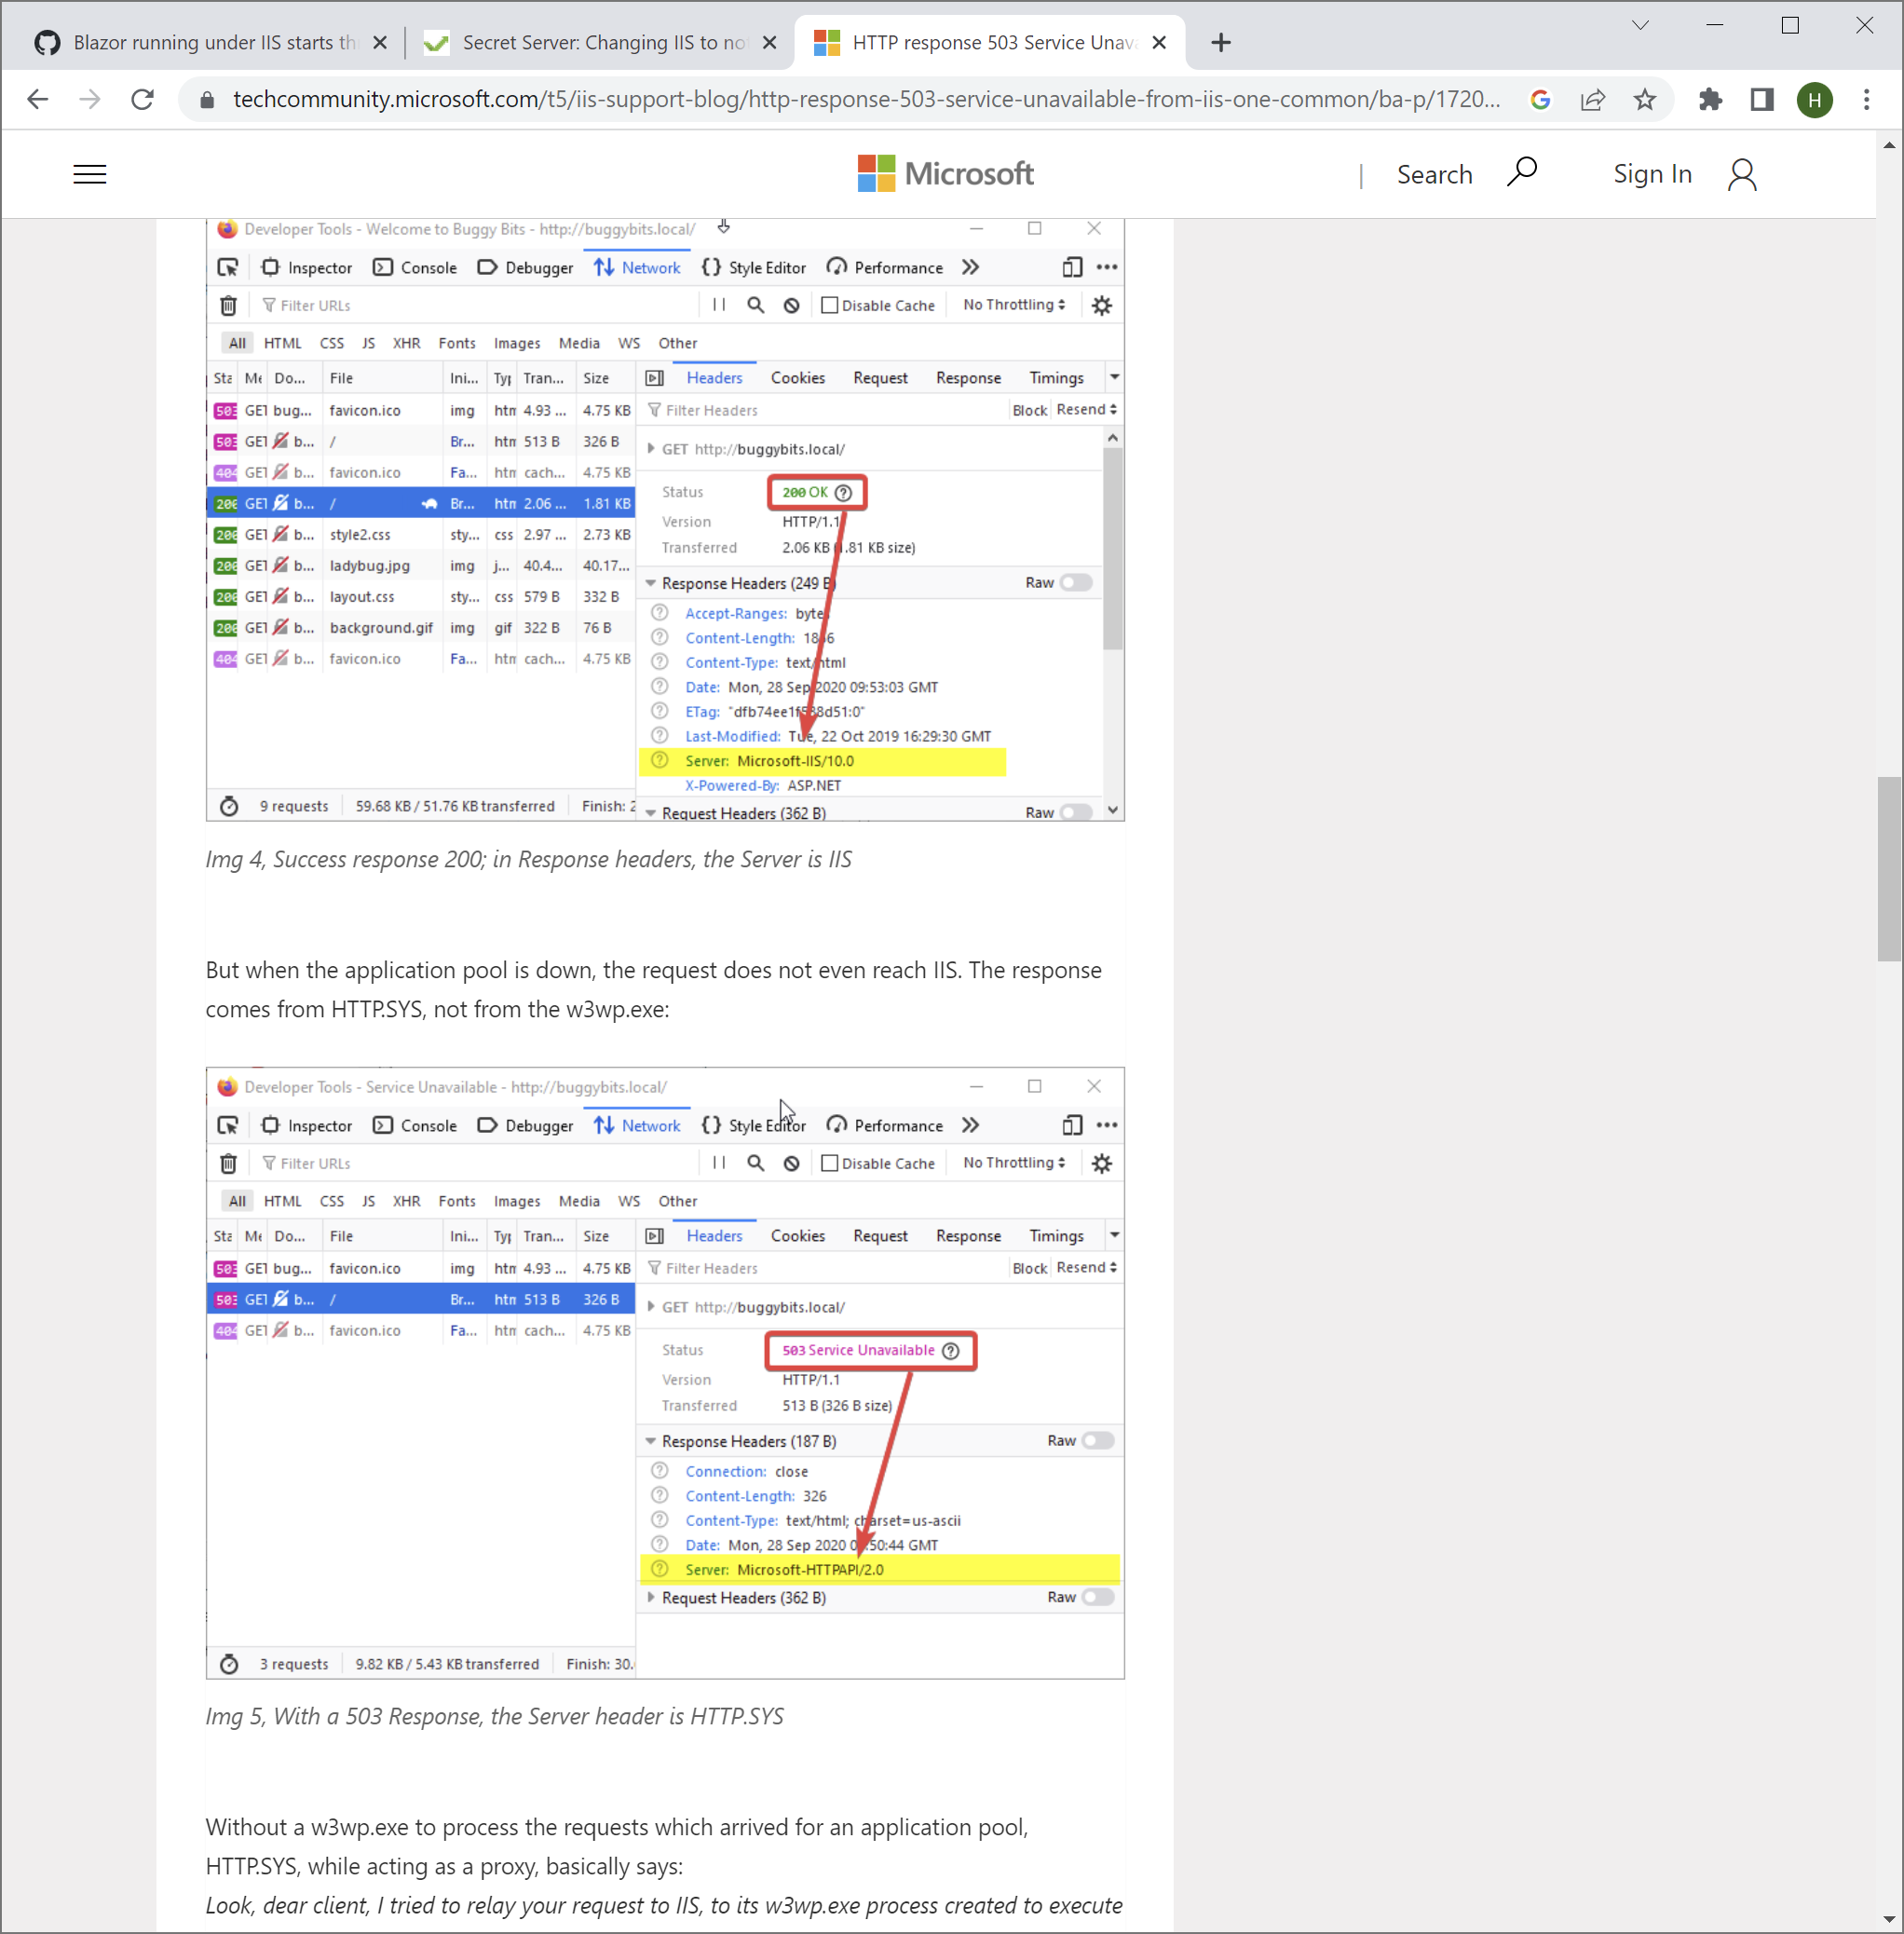Viewport: 1904px width, 1934px height.
Task: Click the browser reload icon
Action: 142,99
